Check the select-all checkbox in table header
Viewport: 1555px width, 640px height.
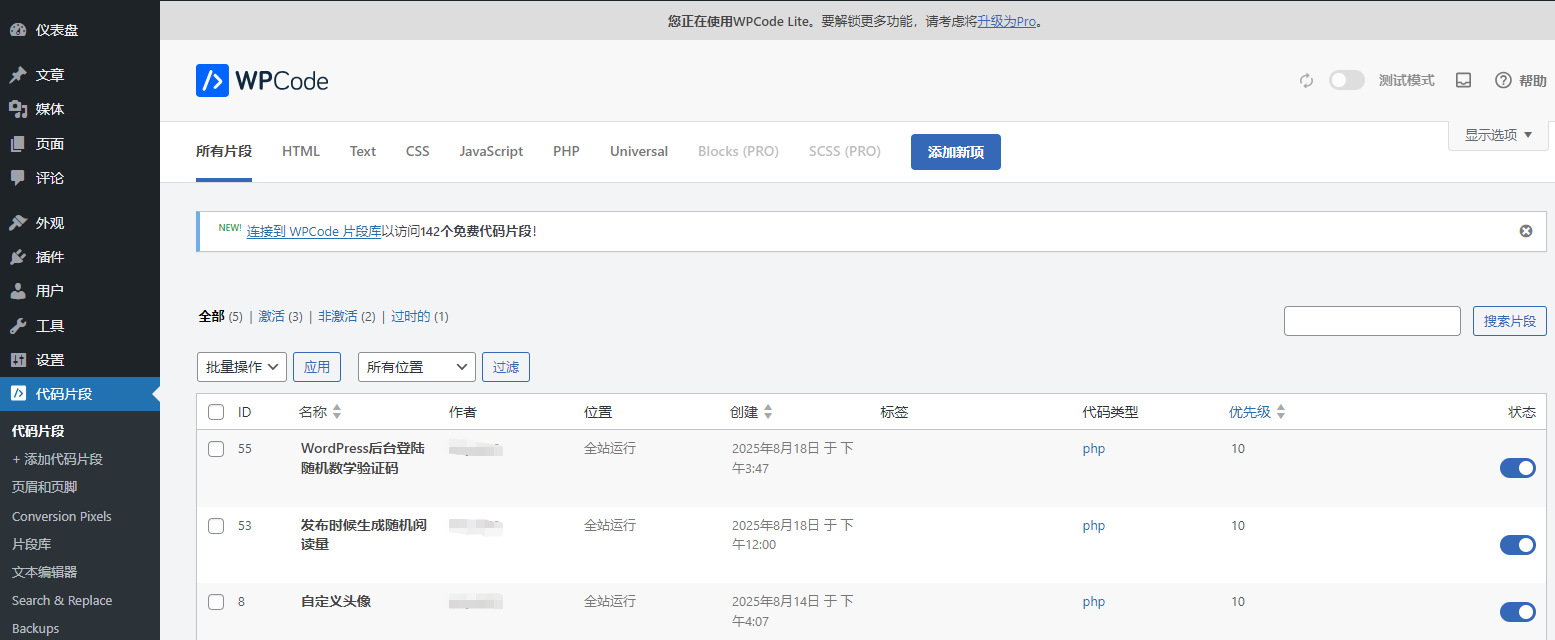(216, 412)
